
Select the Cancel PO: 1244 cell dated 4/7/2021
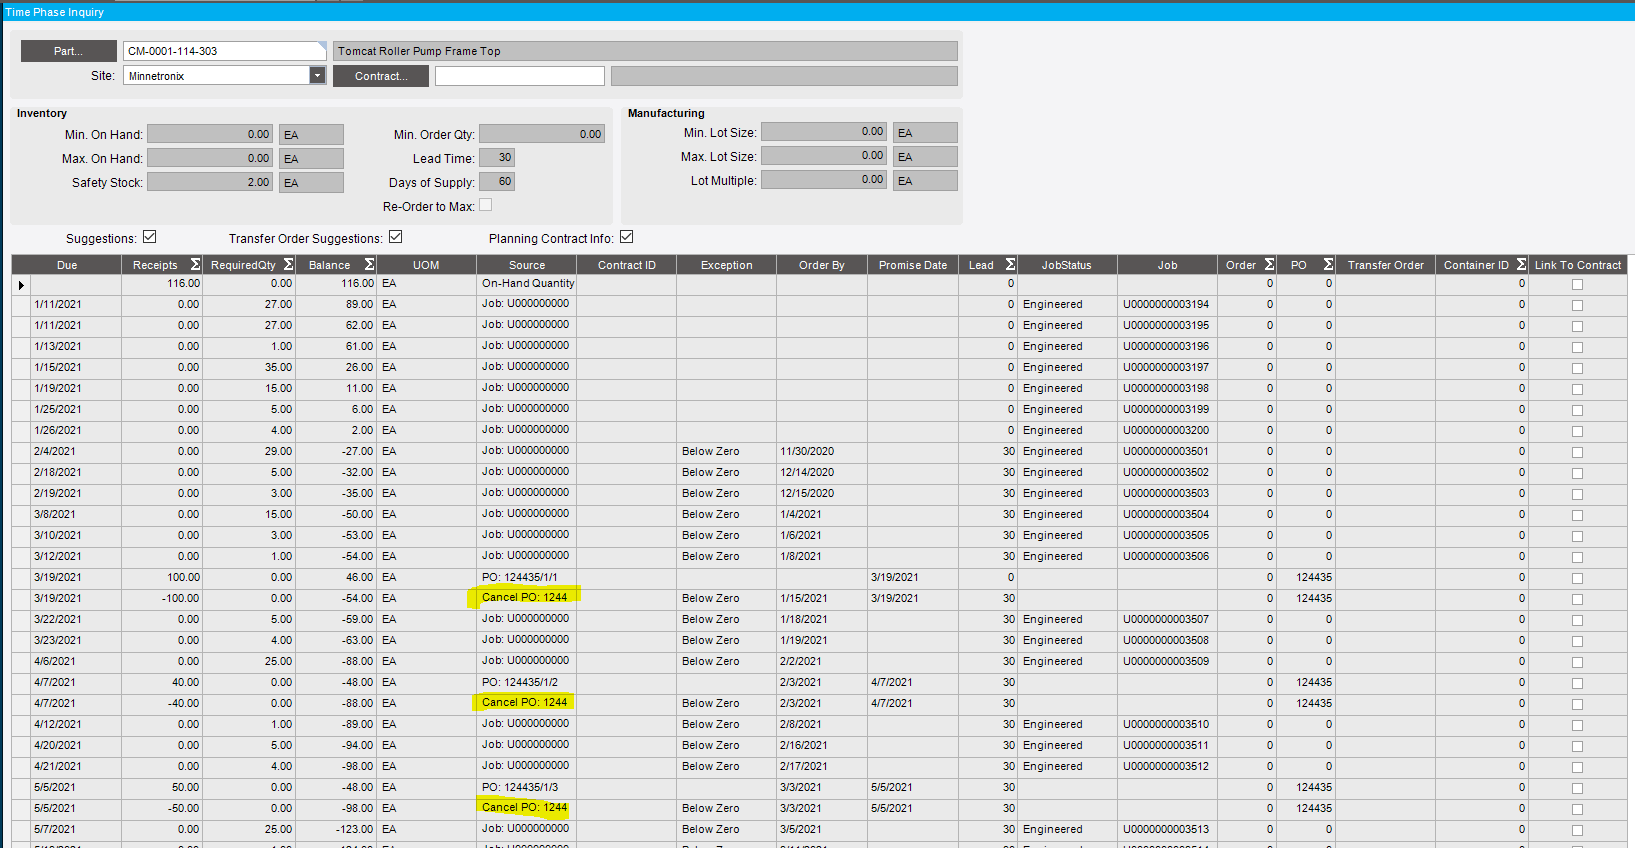tap(527, 703)
